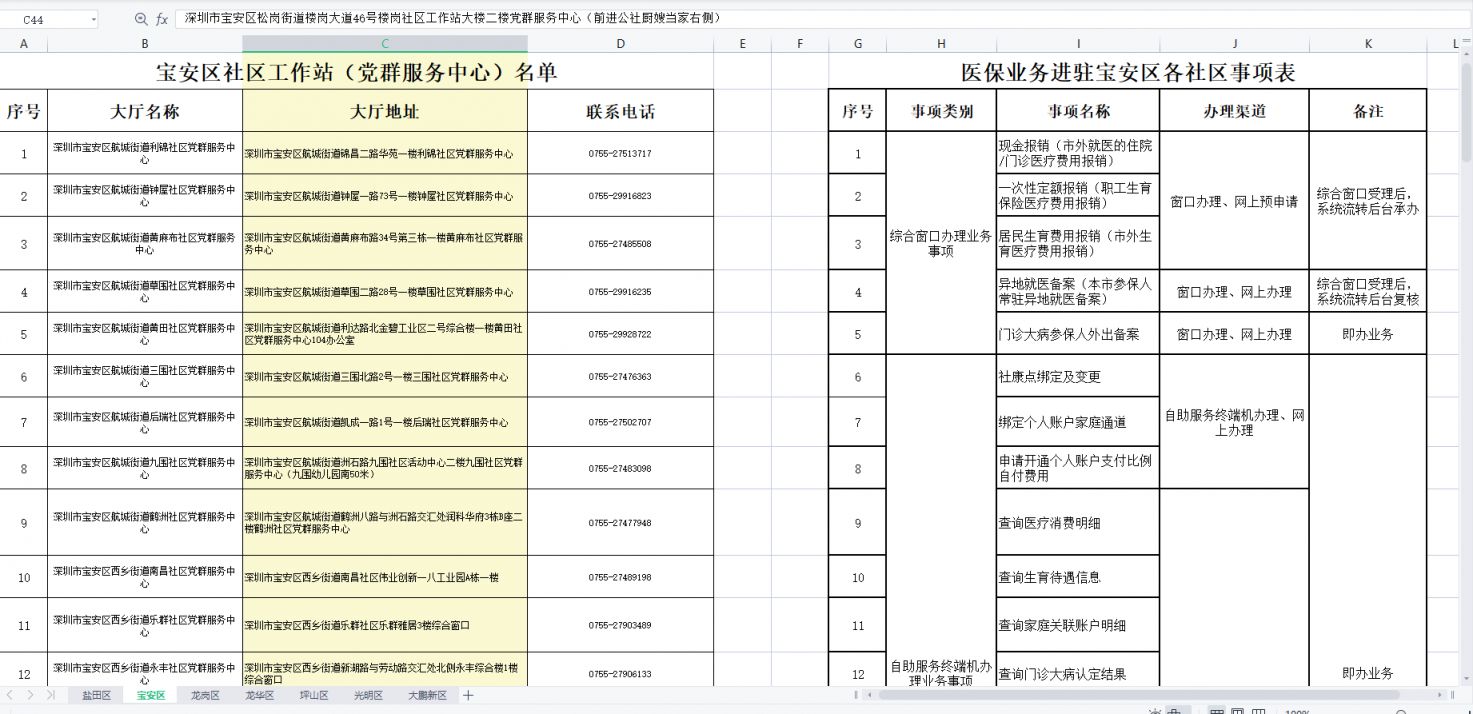The width and height of the screenshot is (1473, 714).
Task: Click phone number 0755-29928722
Action: pos(621,334)
